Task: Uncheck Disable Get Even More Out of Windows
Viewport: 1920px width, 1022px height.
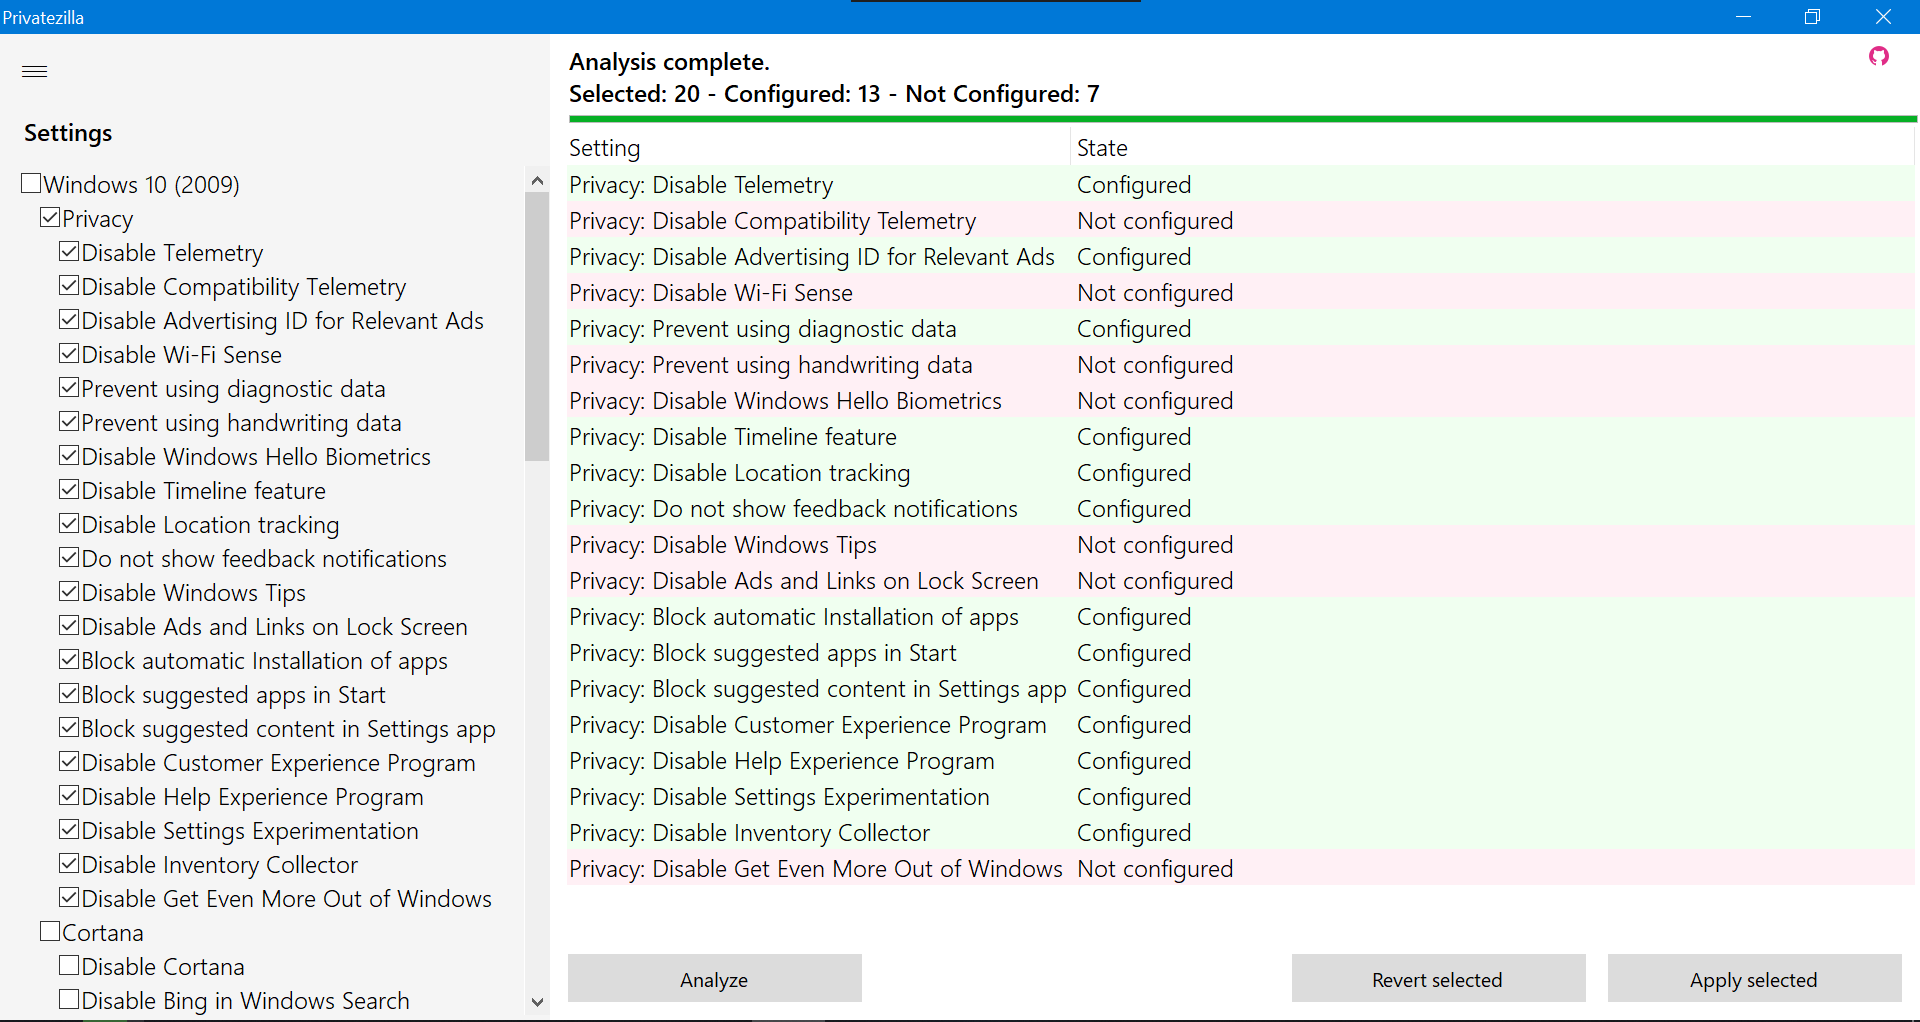Action: click(x=69, y=897)
